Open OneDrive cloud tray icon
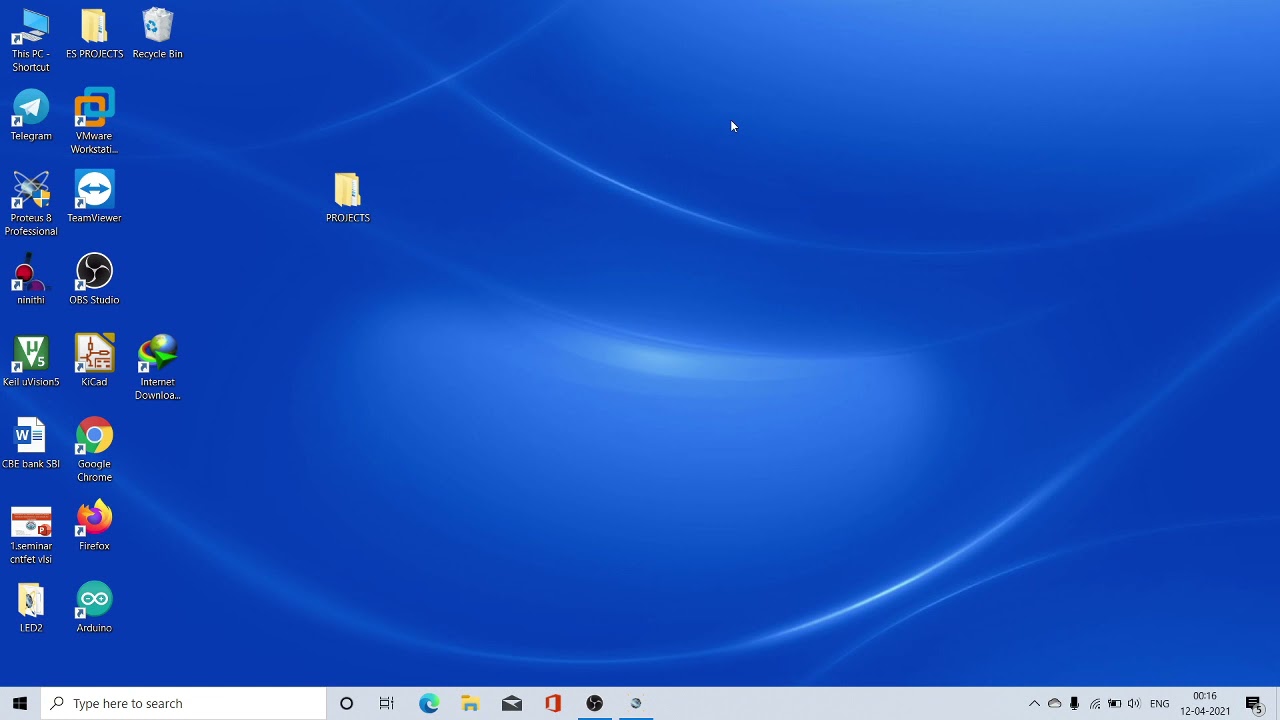This screenshot has width=1280, height=720. click(1054, 703)
